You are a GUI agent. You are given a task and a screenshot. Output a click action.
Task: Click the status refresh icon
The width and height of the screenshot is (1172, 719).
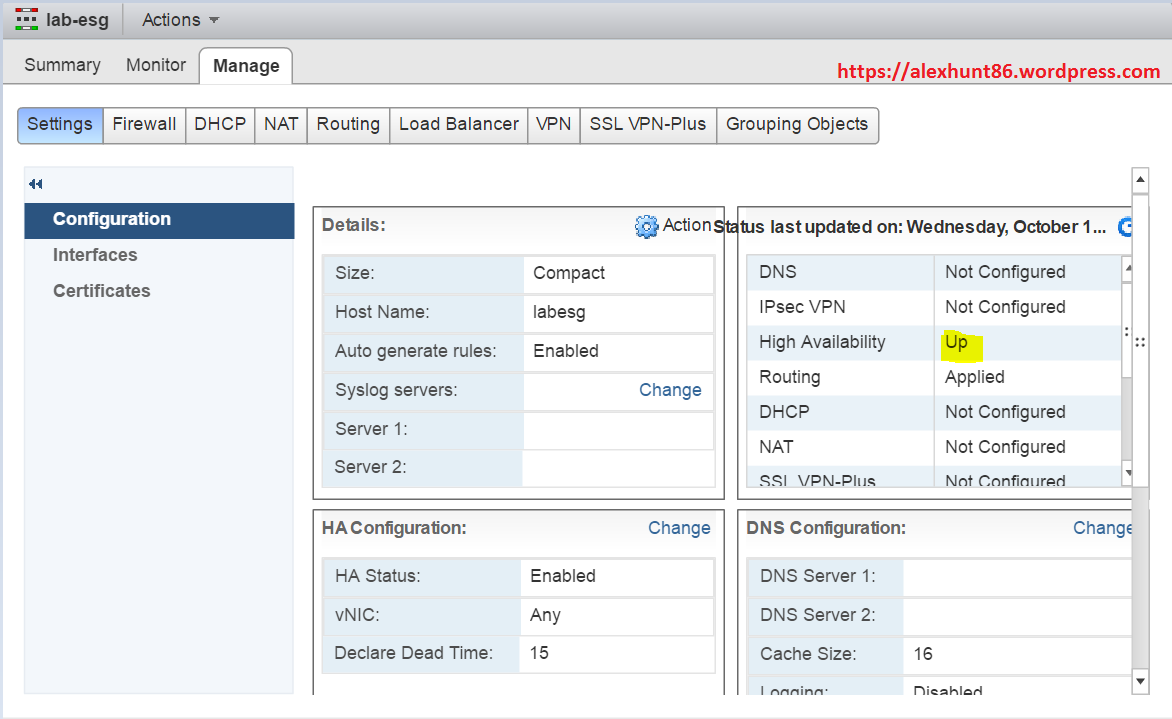pos(1125,227)
